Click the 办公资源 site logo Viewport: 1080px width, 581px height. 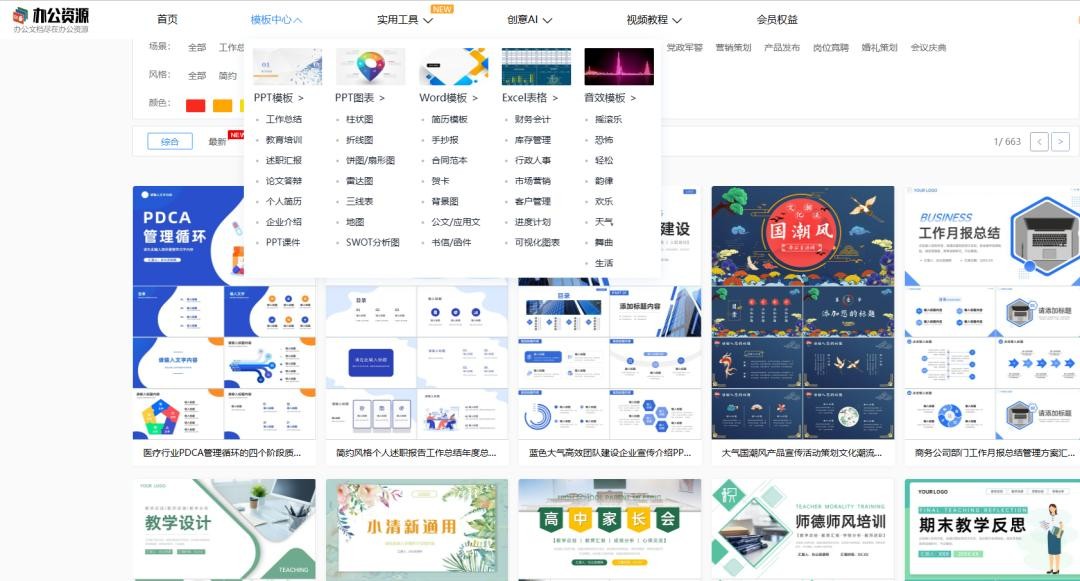click(x=51, y=20)
